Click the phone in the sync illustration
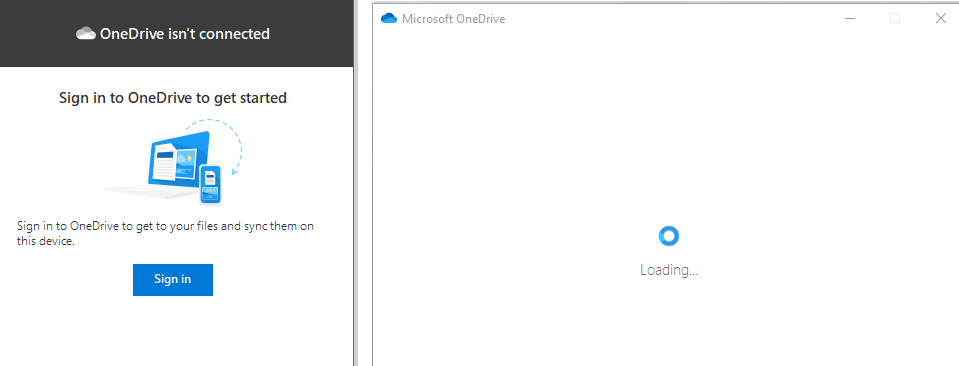 click(x=210, y=184)
